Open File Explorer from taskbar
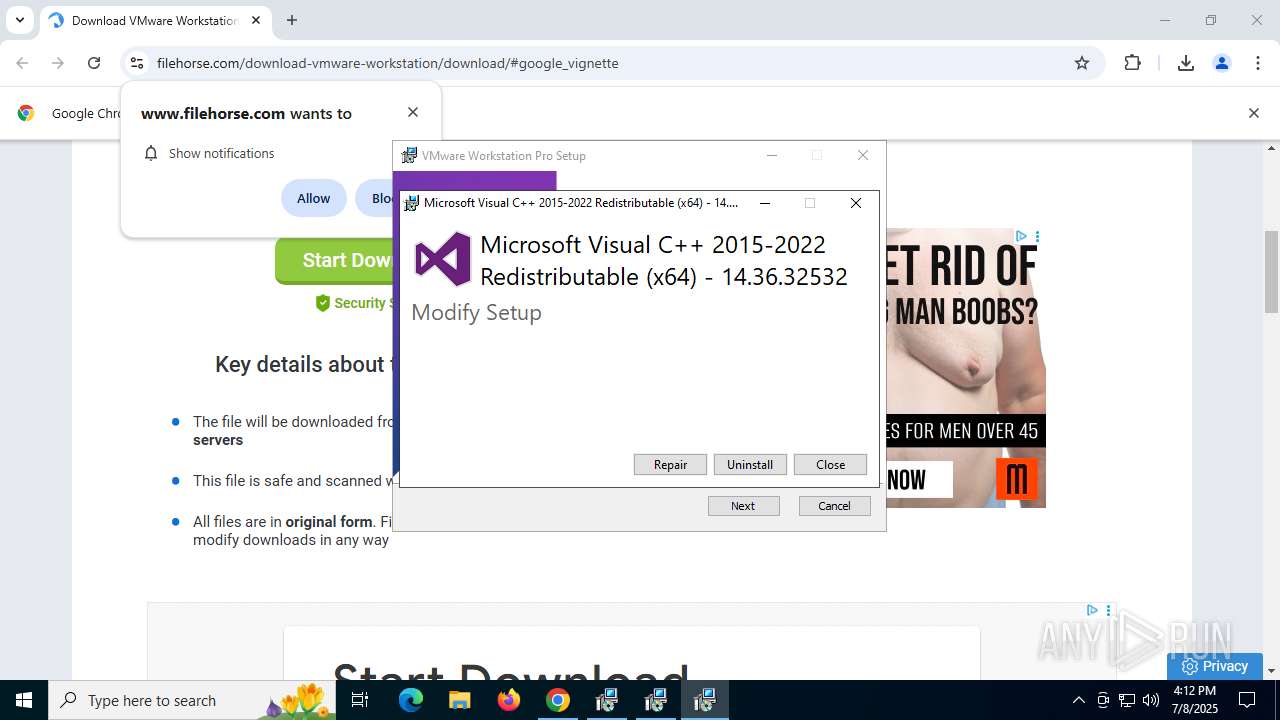 [460, 700]
